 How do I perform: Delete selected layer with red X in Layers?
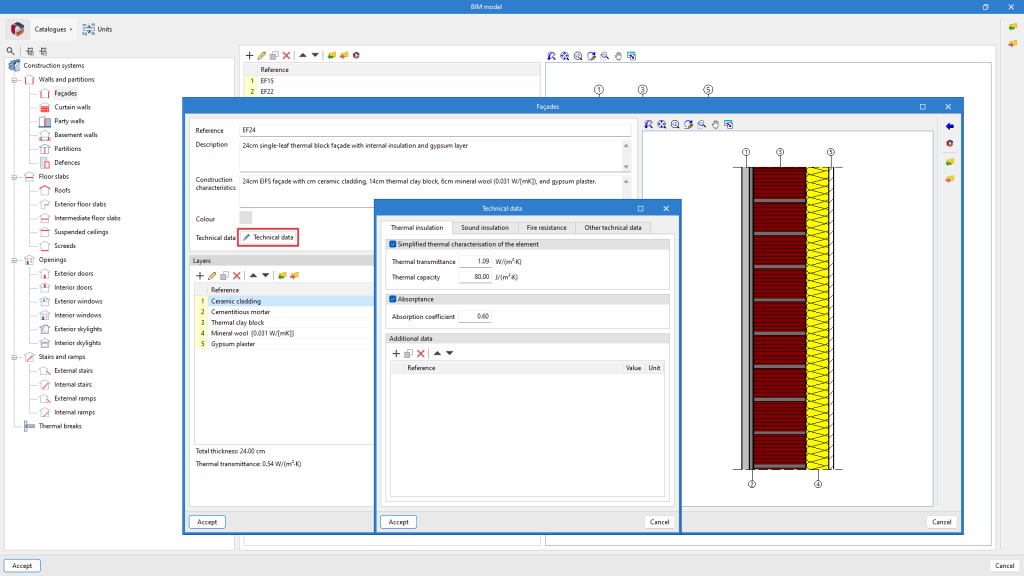237,275
